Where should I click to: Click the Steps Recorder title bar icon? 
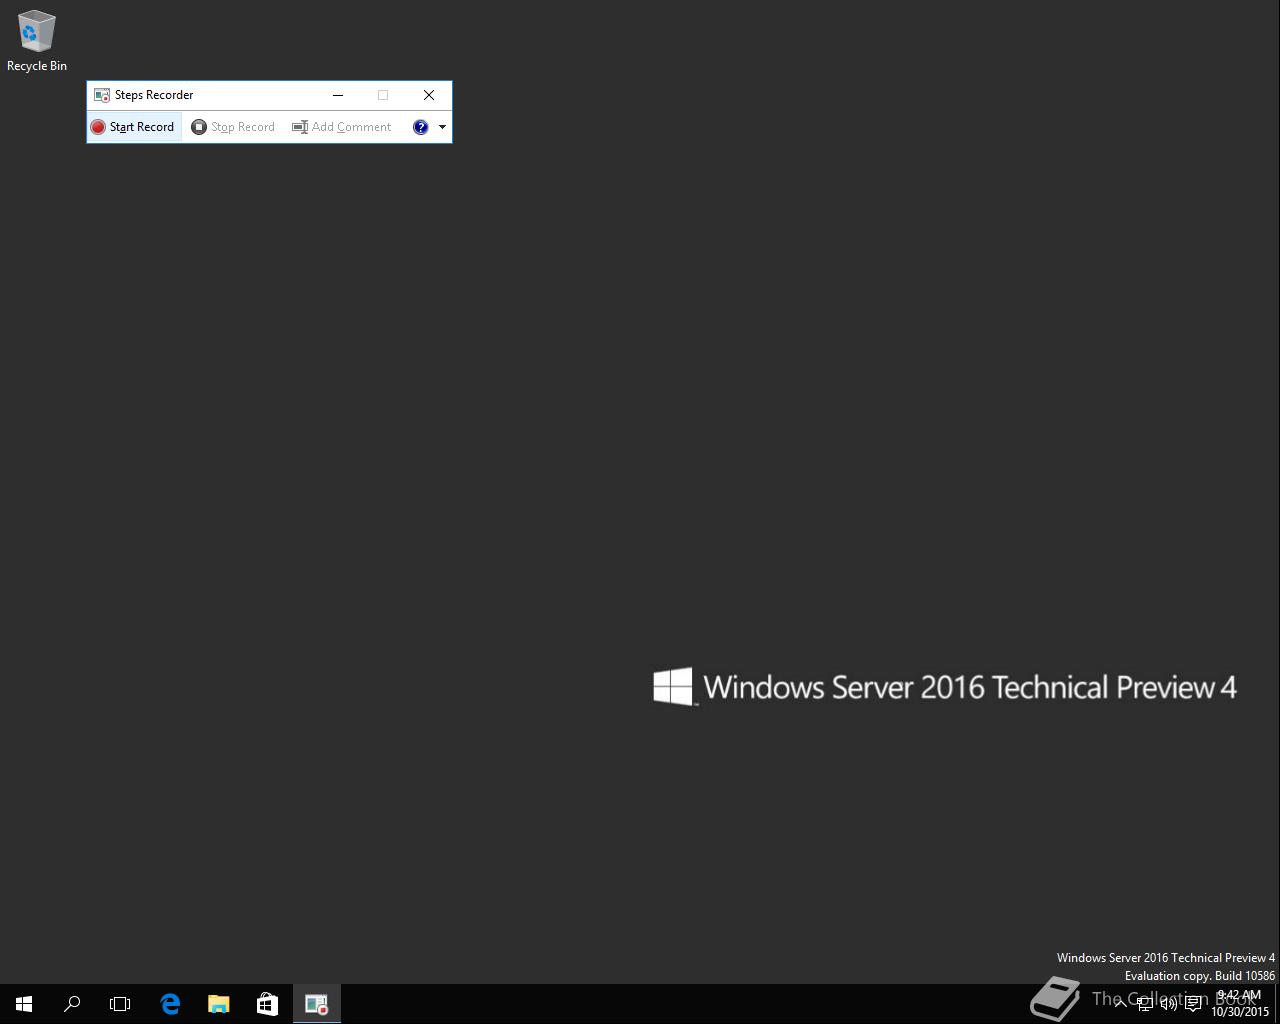click(x=102, y=95)
